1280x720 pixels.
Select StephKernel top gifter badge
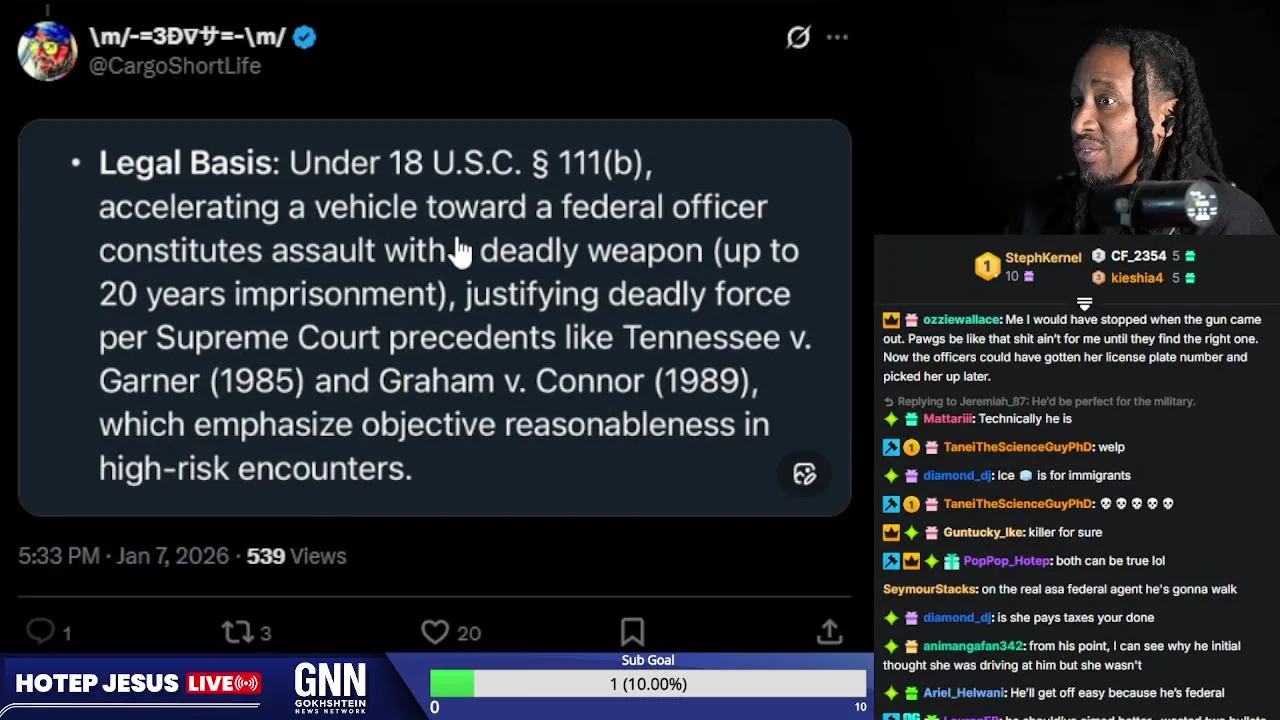pos(1028,266)
